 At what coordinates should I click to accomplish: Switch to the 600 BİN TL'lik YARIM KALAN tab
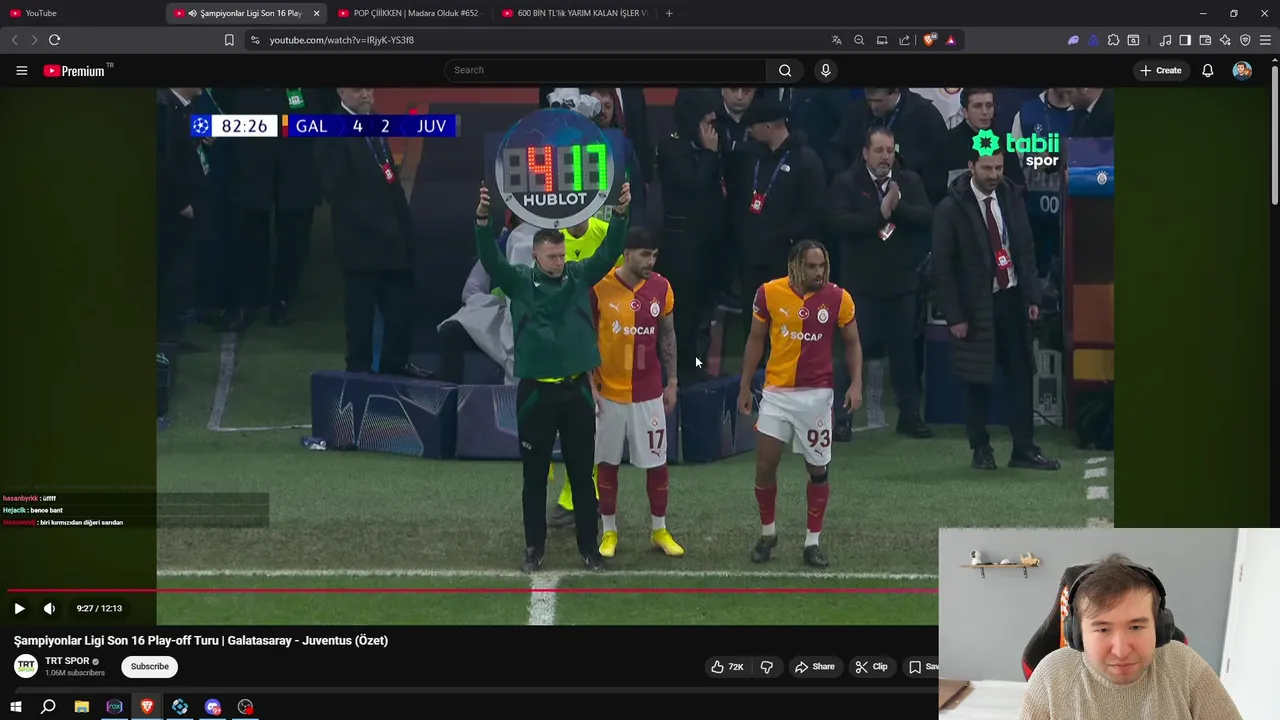click(x=575, y=13)
